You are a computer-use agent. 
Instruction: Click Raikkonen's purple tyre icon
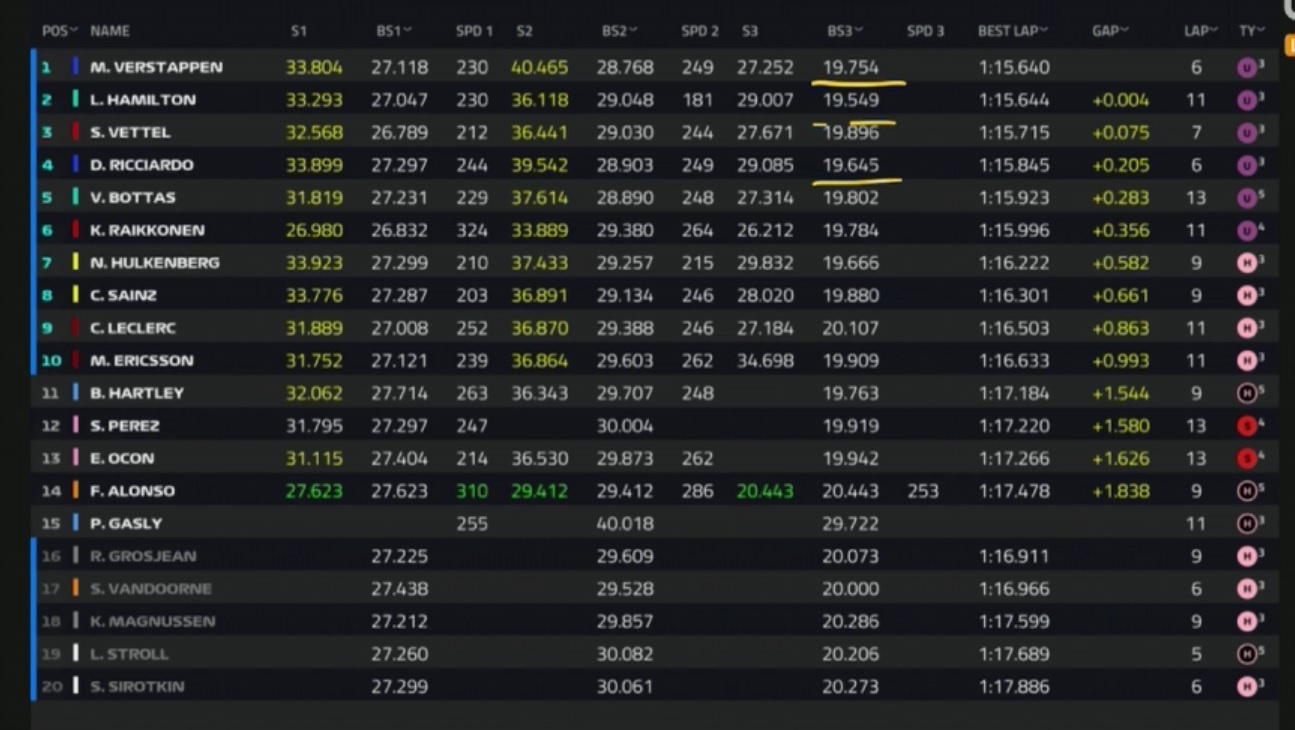point(1246,231)
